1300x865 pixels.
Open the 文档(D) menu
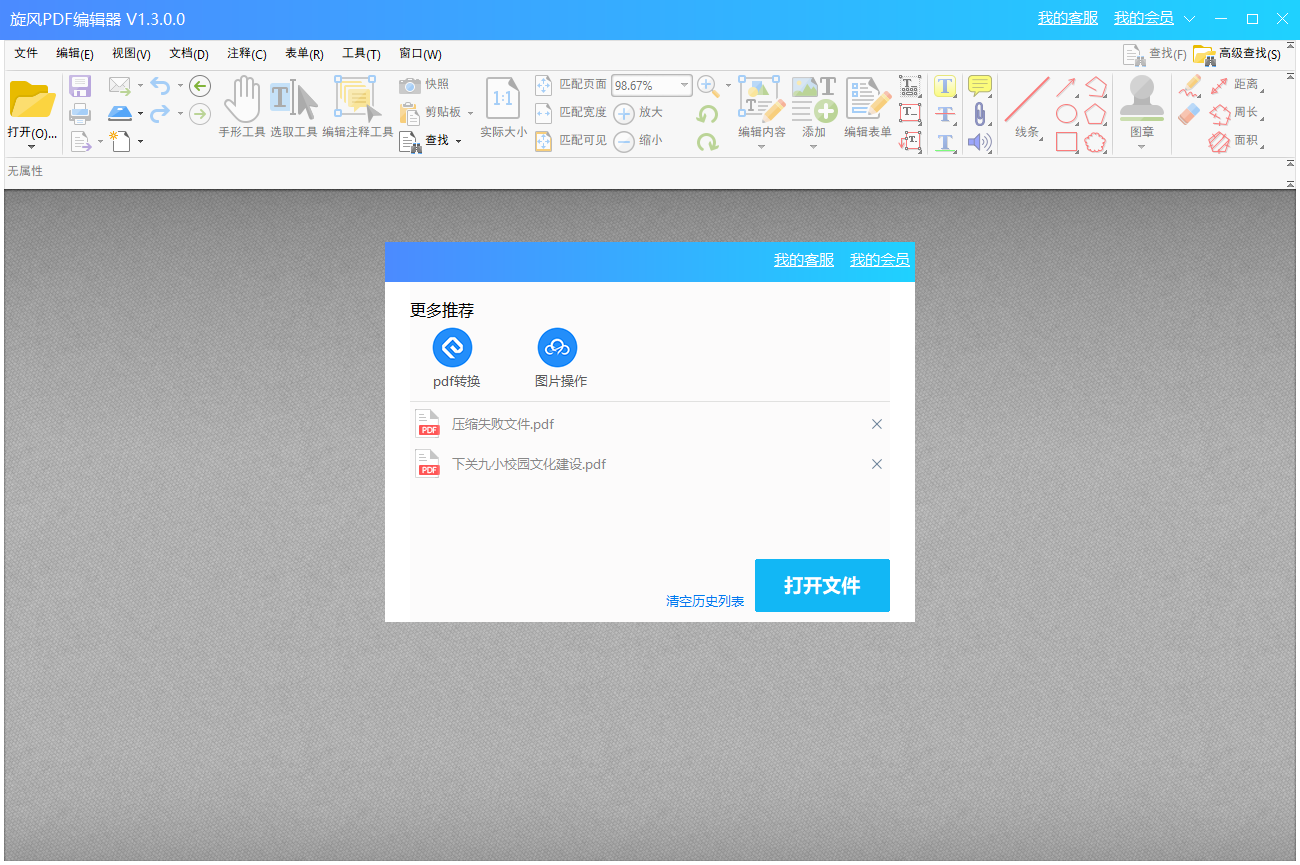pyautogui.click(x=188, y=54)
